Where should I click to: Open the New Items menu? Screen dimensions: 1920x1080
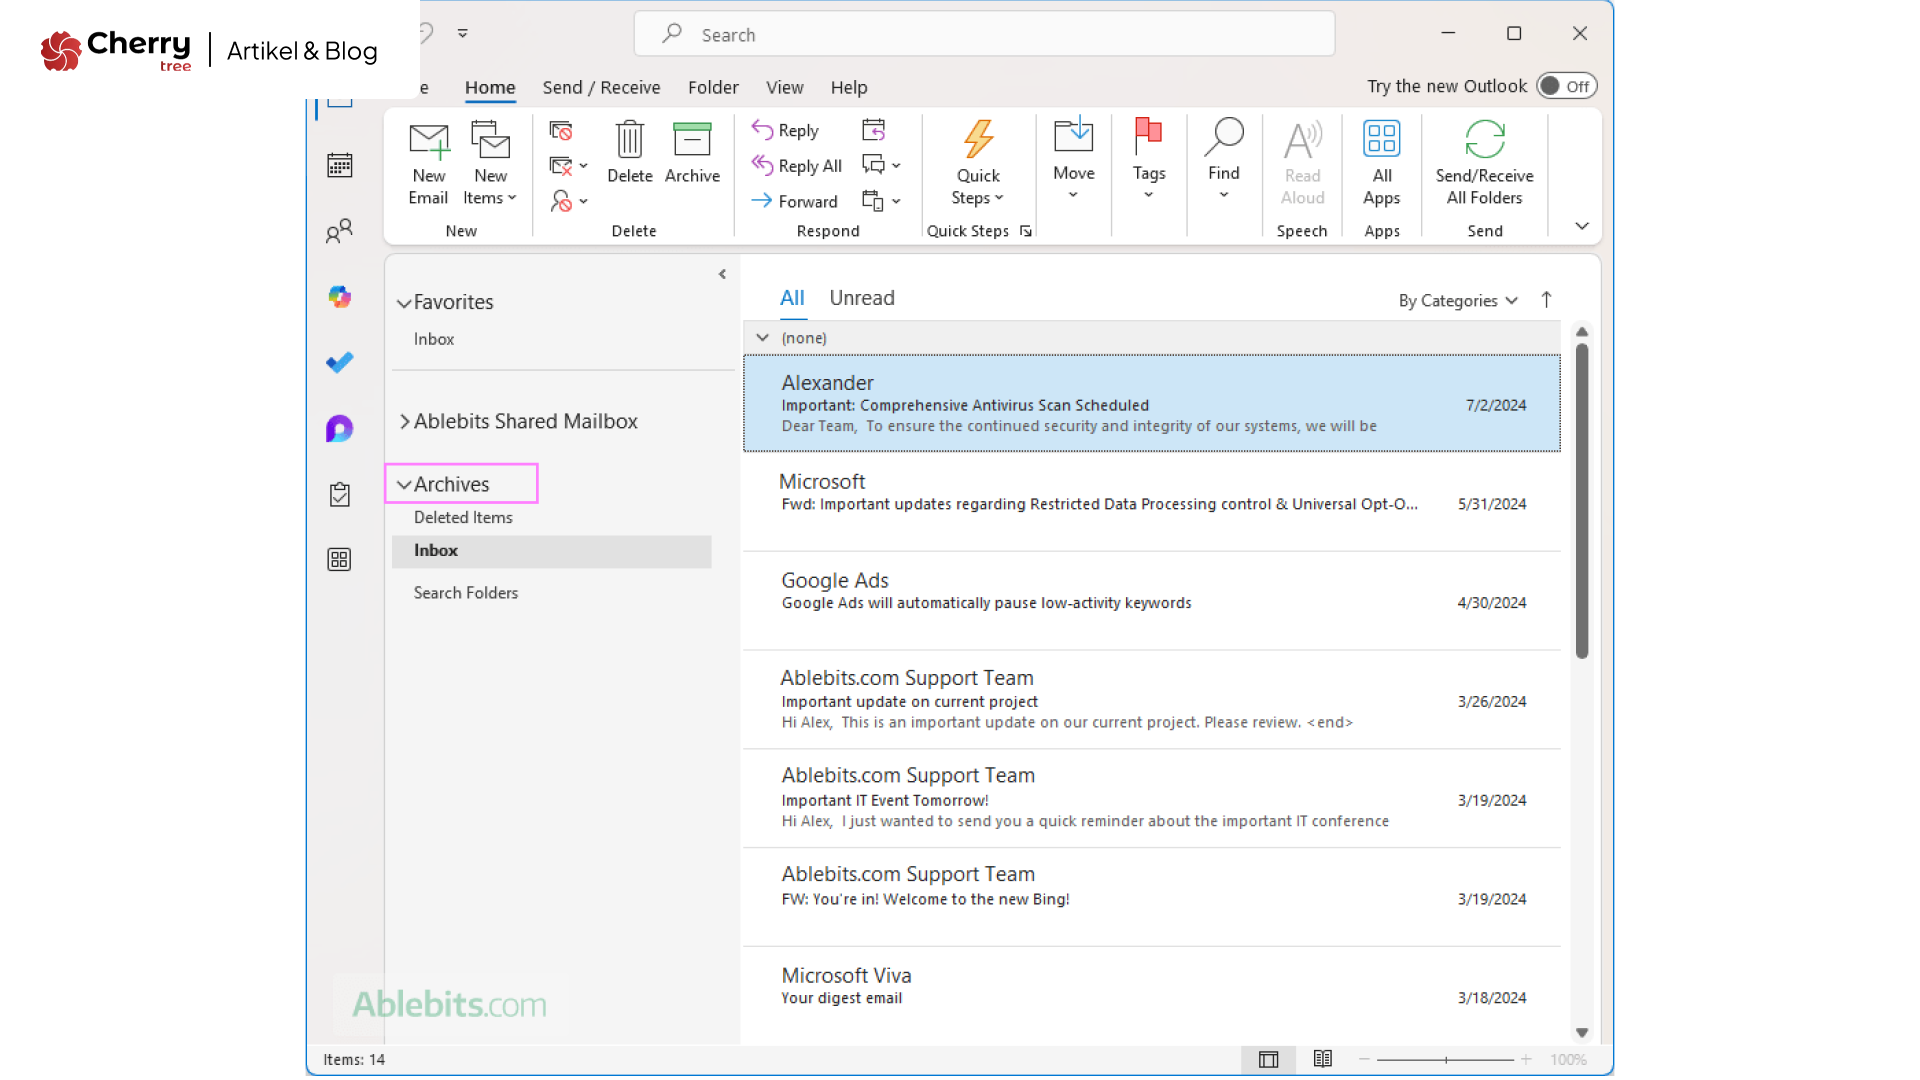(x=490, y=163)
